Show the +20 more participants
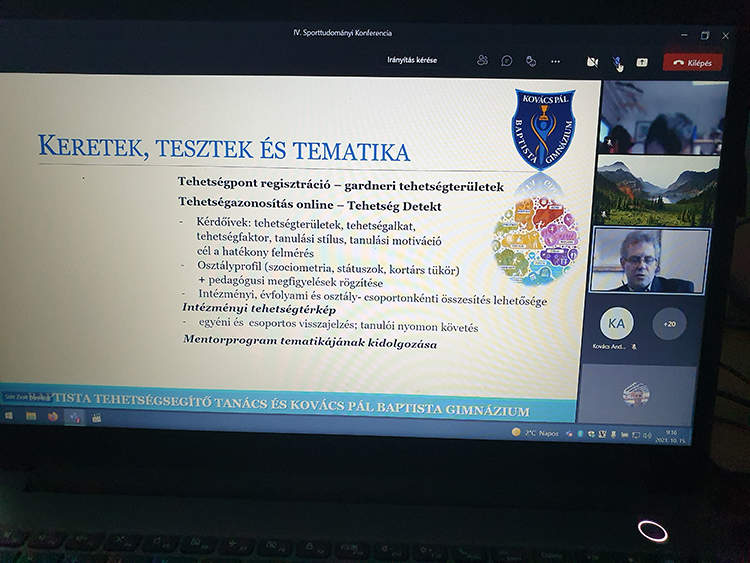The height and width of the screenshot is (563, 750). pyautogui.click(x=669, y=324)
